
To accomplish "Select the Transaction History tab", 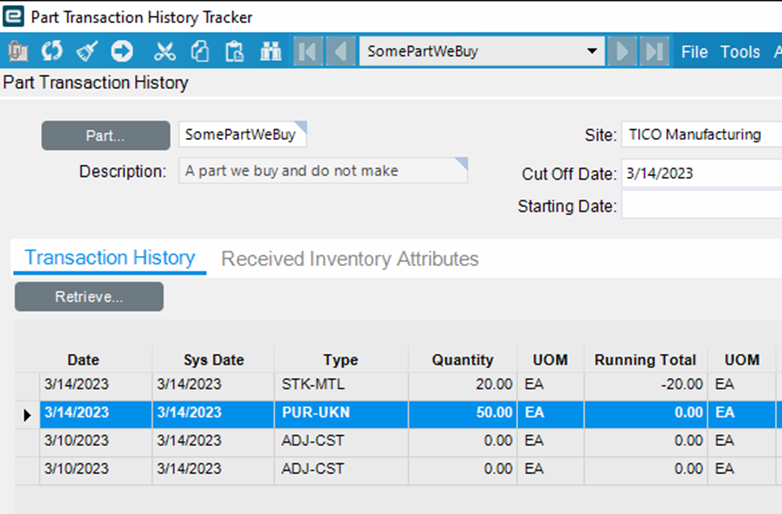I will click(x=110, y=258).
